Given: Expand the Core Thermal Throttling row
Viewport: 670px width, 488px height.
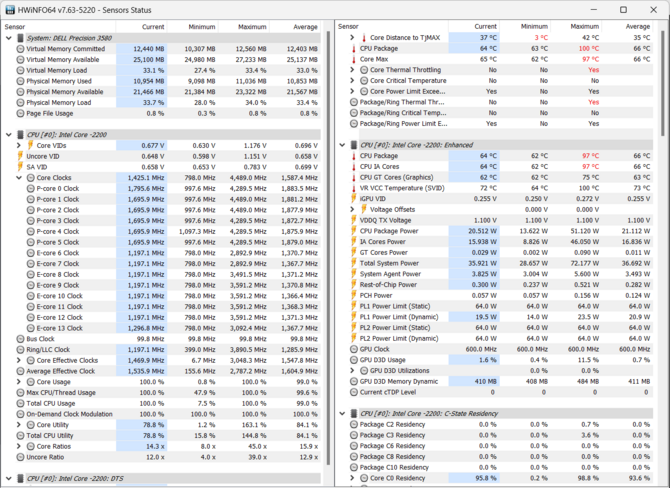Looking at the screenshot, I should click(352, 70).
